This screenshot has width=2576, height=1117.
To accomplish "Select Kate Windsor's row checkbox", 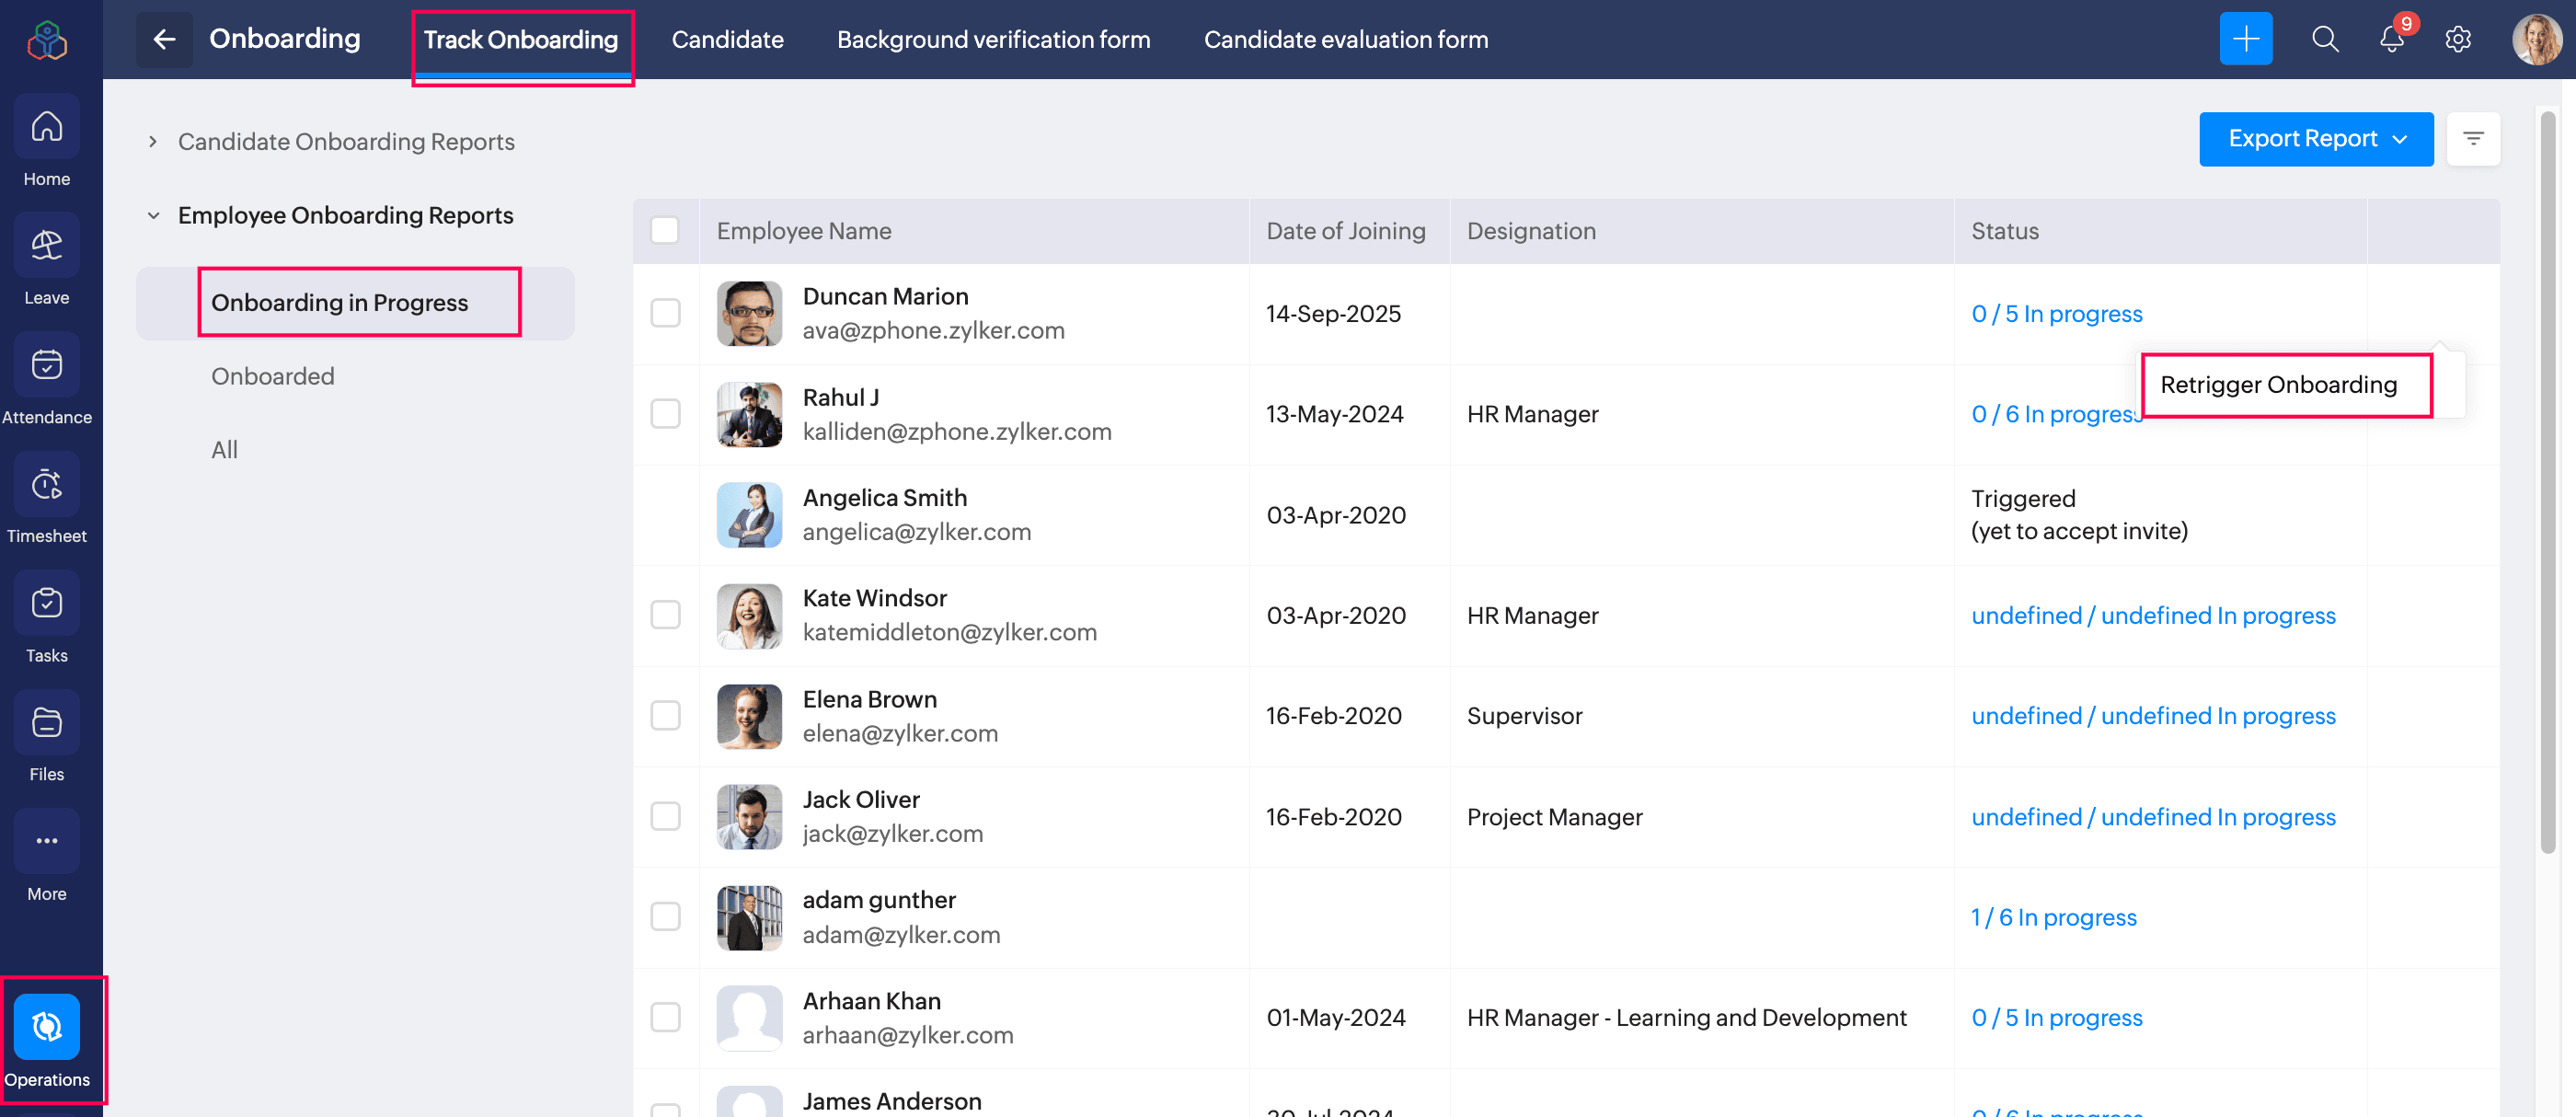I will [665, 615].
